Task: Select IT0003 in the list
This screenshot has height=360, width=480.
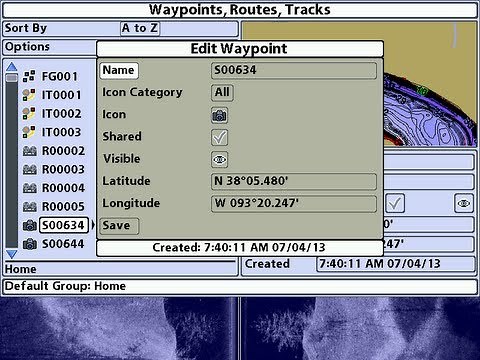Action: click(x=61, y=133)
